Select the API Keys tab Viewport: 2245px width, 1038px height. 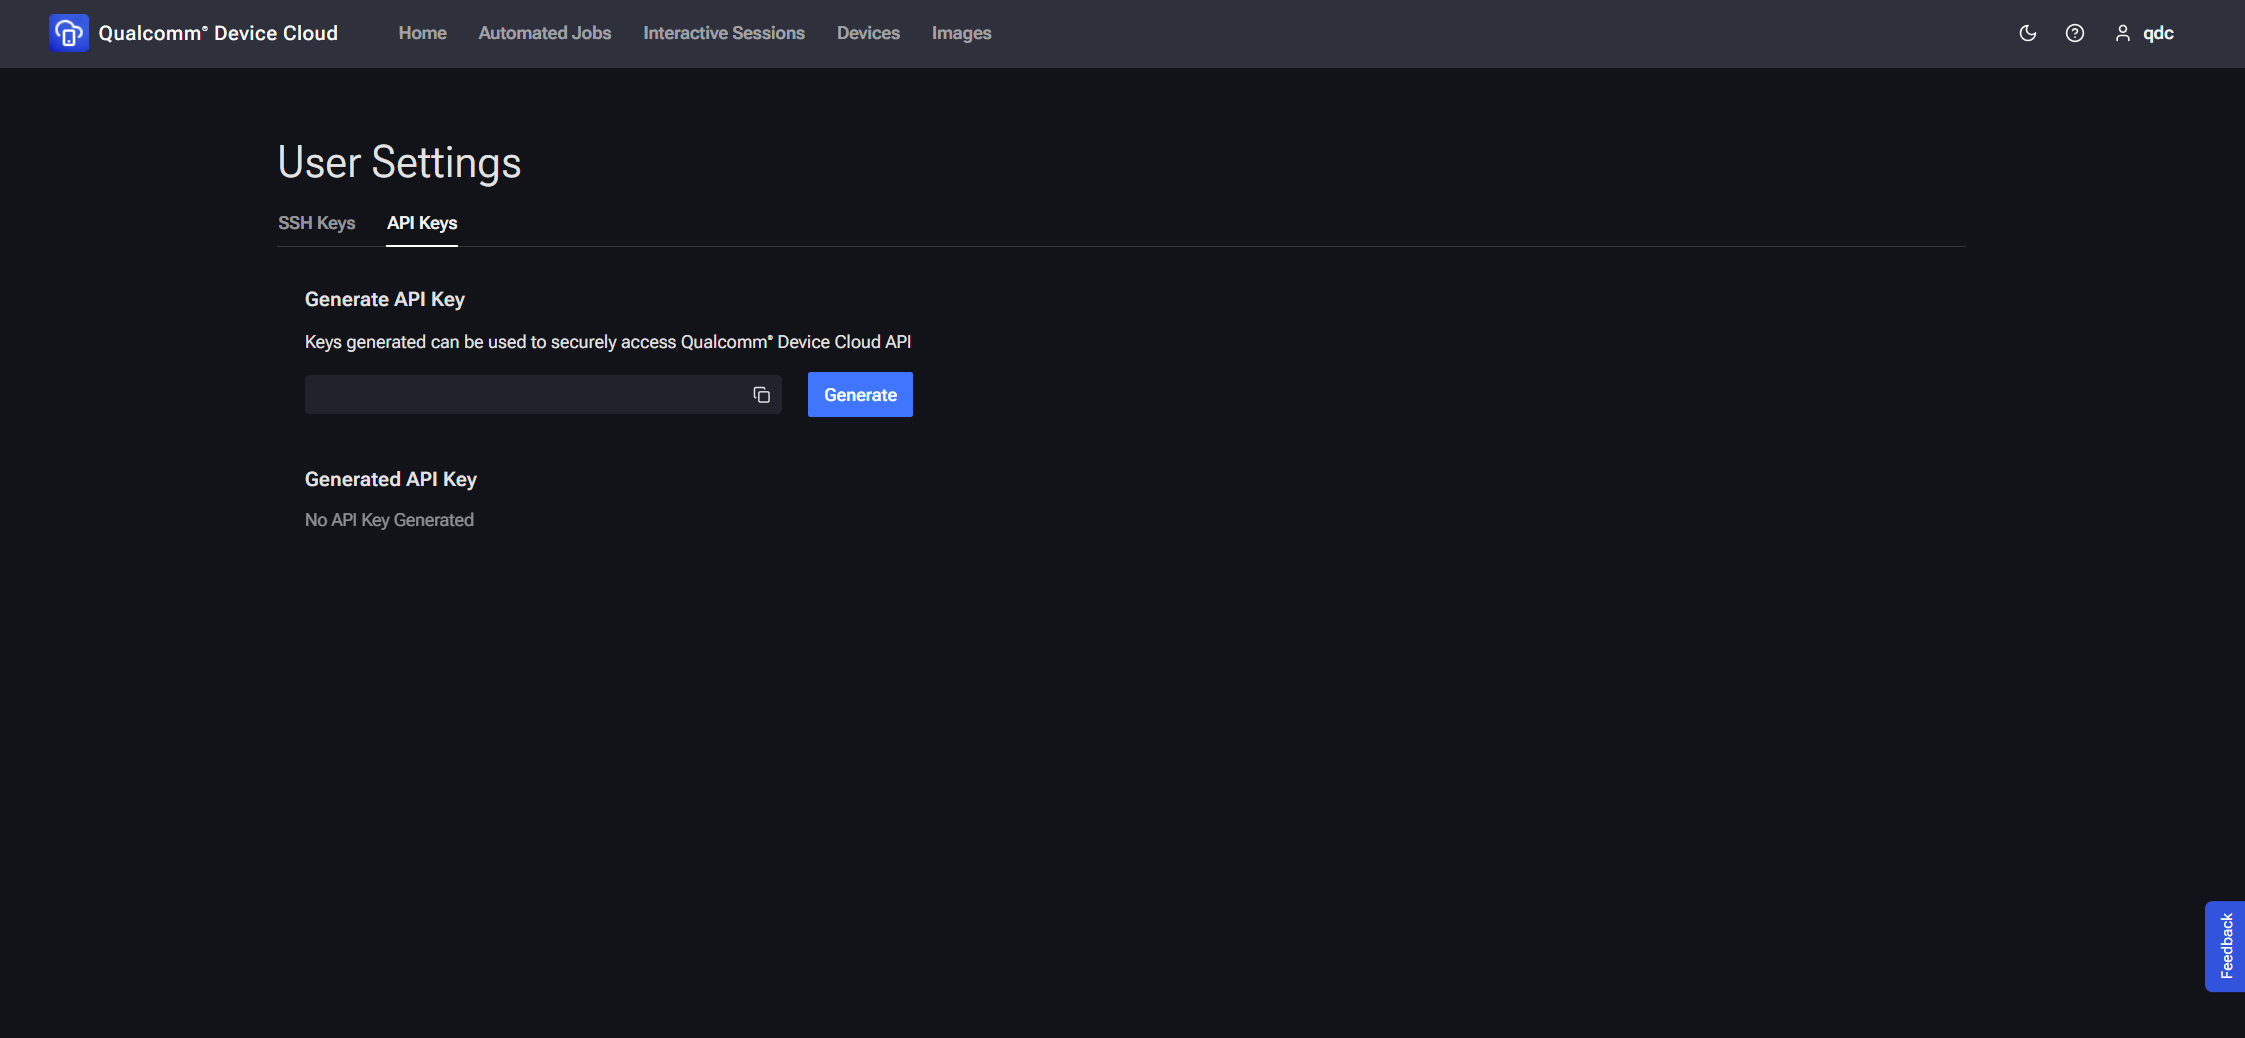point(422,223)
